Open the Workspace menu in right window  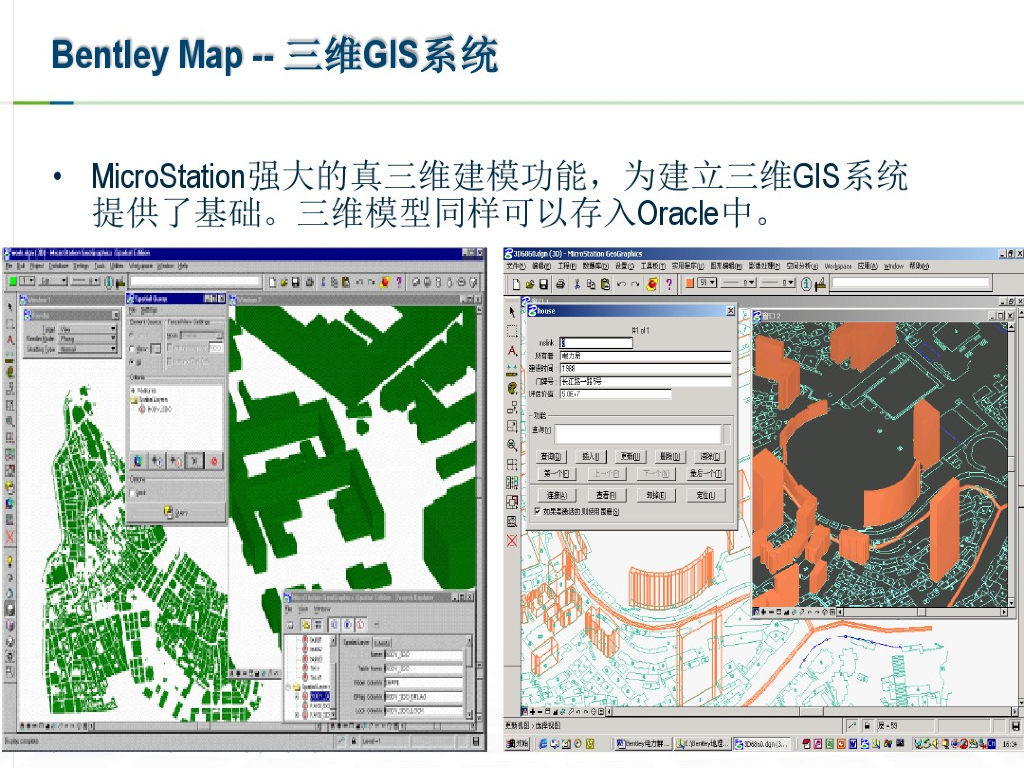(837, 267)
